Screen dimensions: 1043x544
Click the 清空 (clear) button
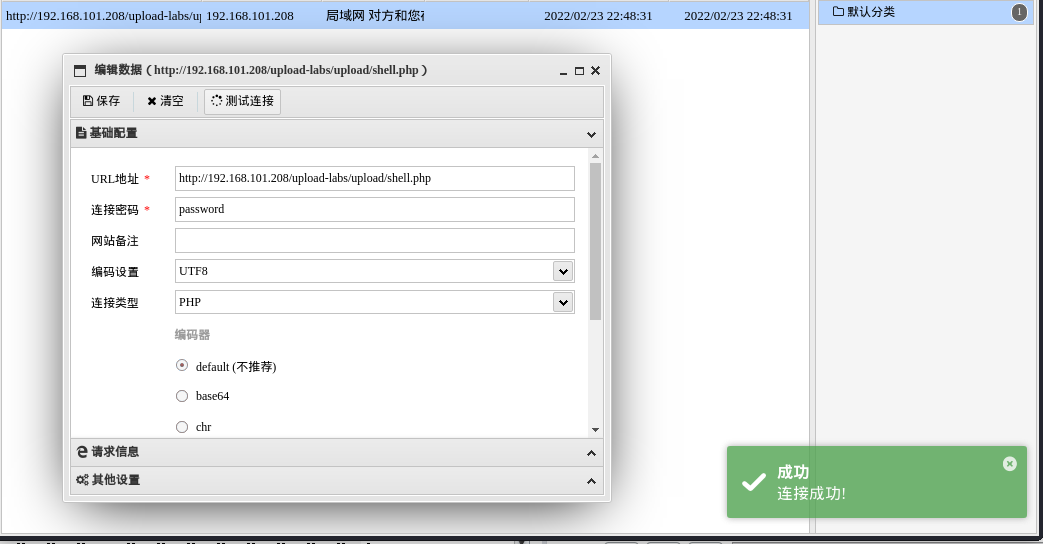pos(166,101)
